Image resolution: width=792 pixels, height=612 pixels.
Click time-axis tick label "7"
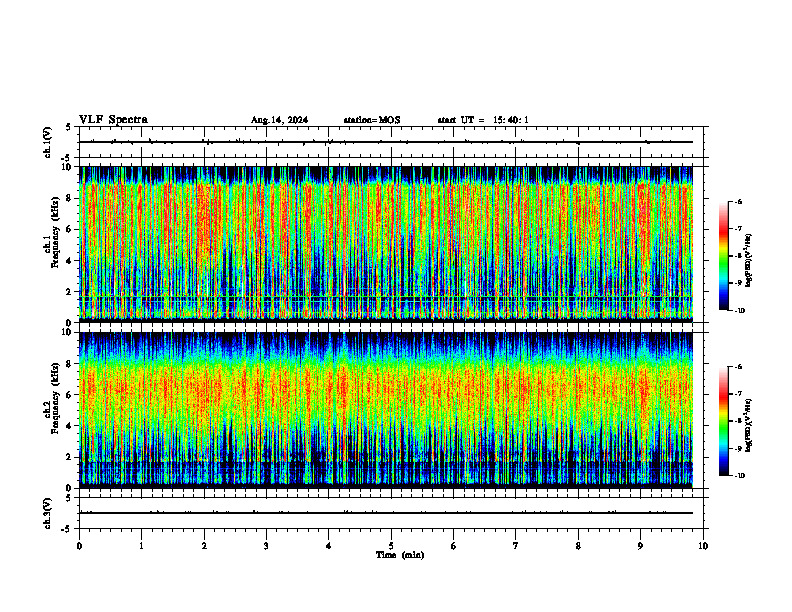point(516,546)
